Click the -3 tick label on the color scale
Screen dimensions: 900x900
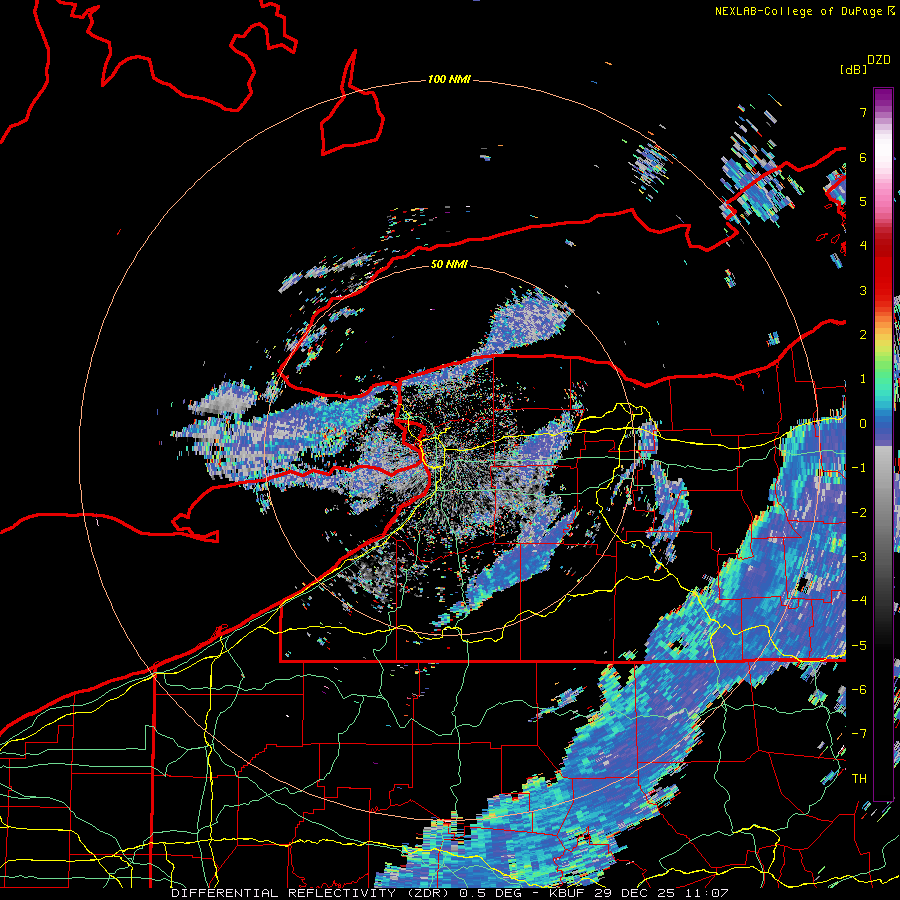859,557
